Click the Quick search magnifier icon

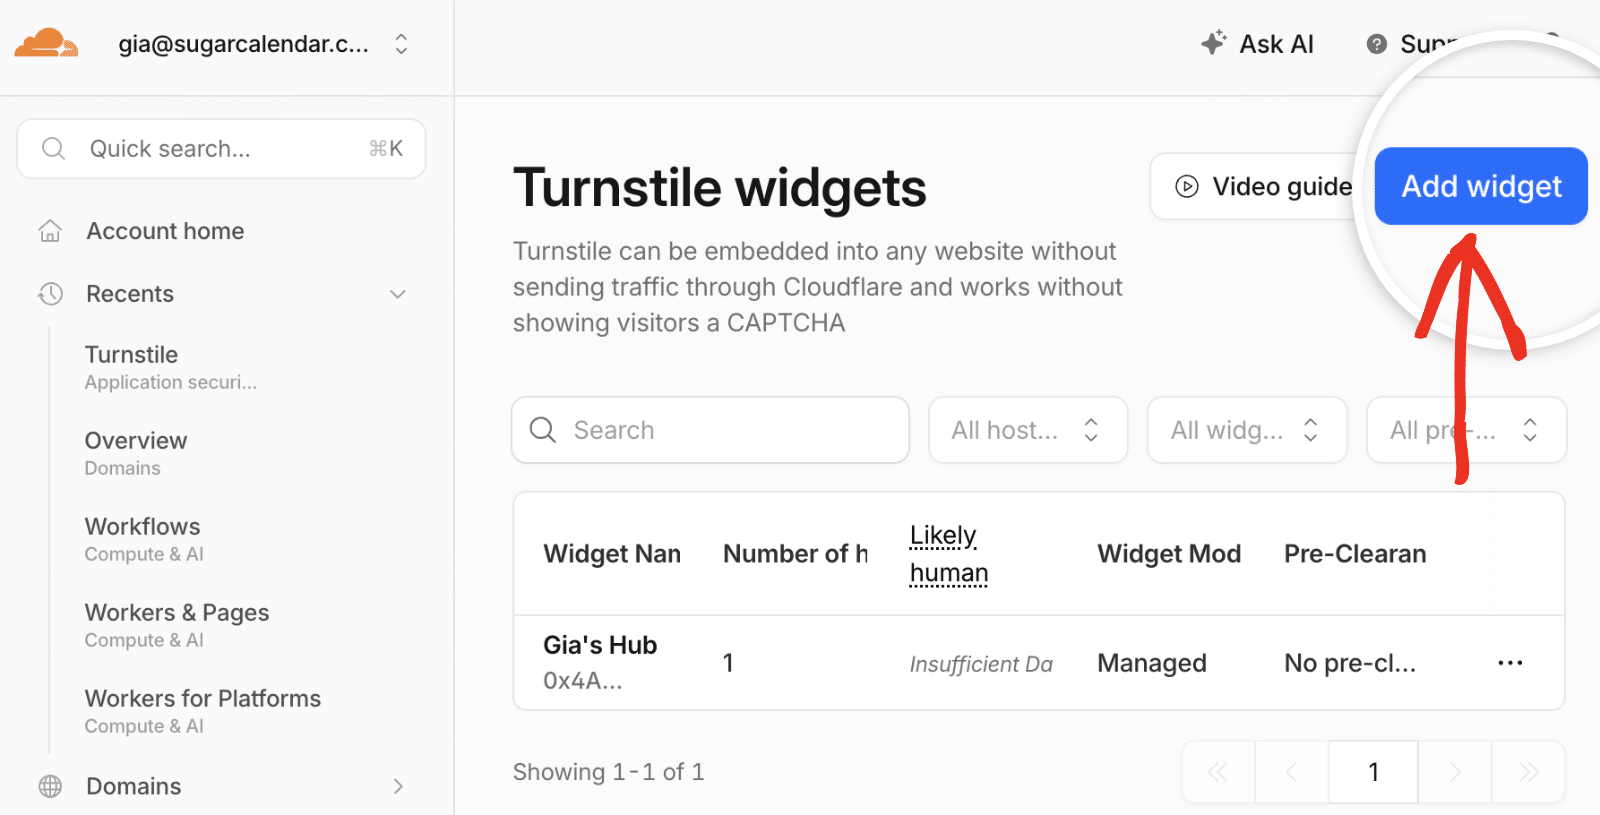(x=54, y=149)
